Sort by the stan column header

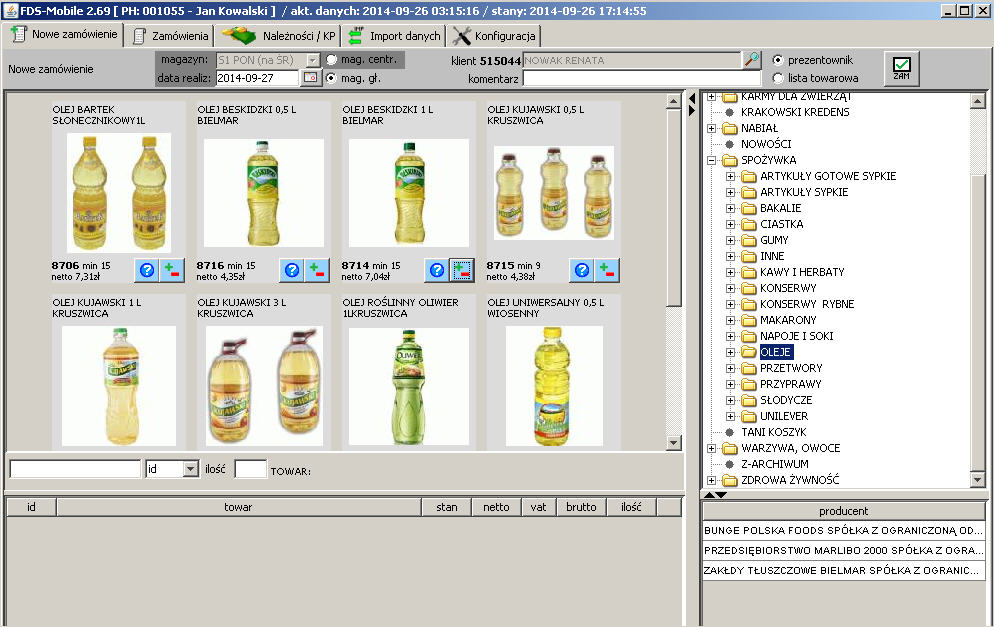tap(447, 507)
